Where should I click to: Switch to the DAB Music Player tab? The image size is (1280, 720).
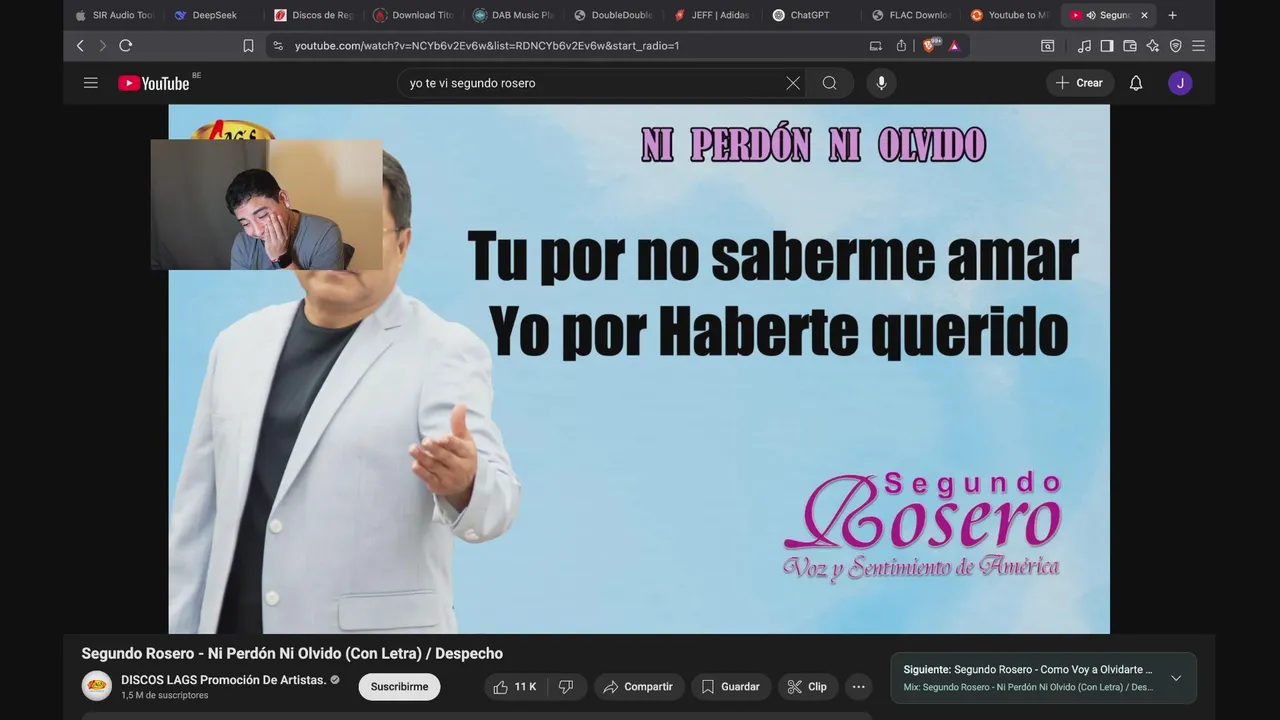coord(514,15)
